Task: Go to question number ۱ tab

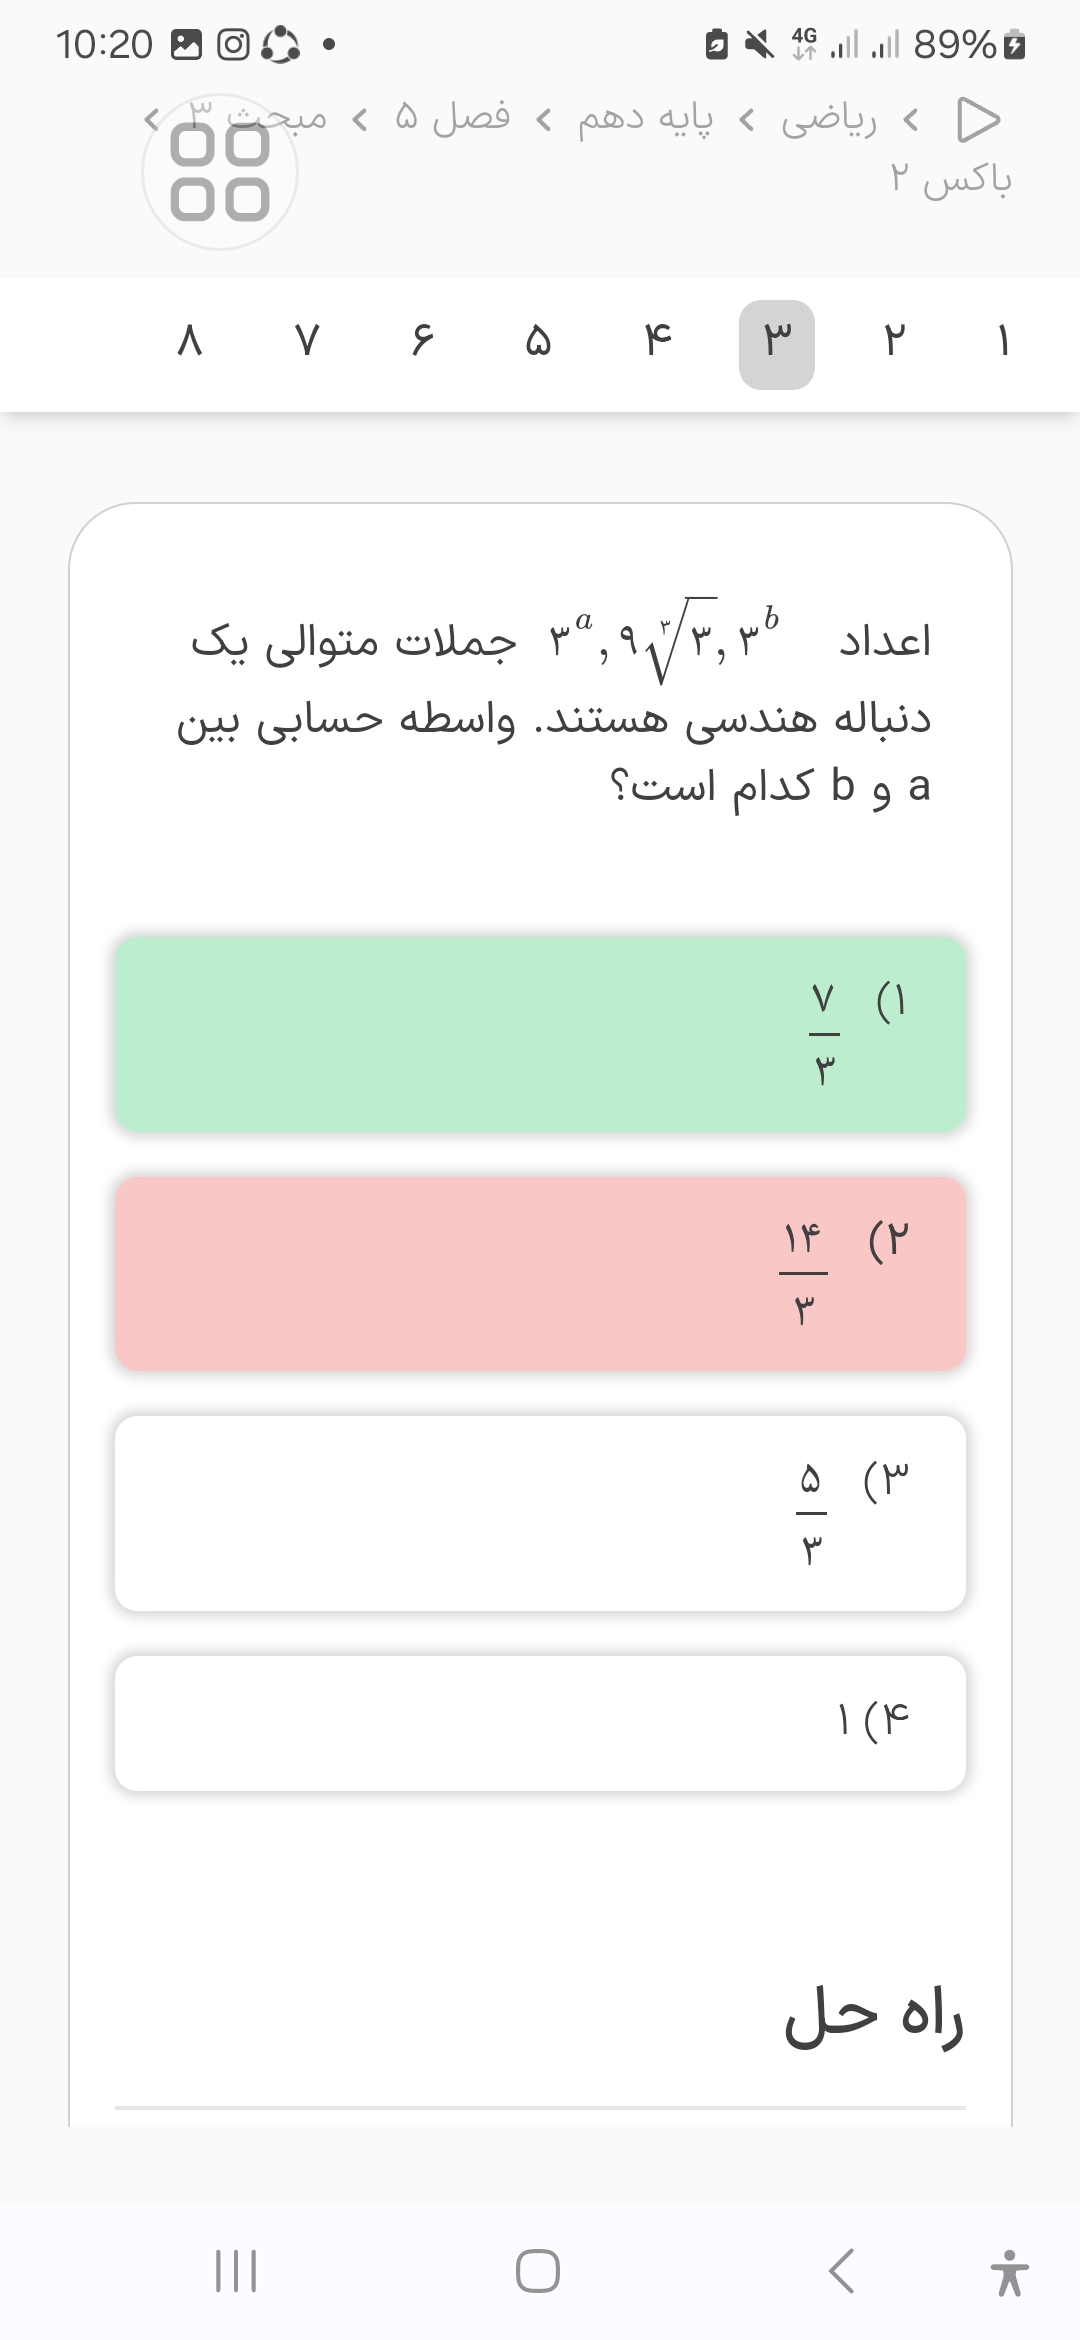Action: 1003,343
